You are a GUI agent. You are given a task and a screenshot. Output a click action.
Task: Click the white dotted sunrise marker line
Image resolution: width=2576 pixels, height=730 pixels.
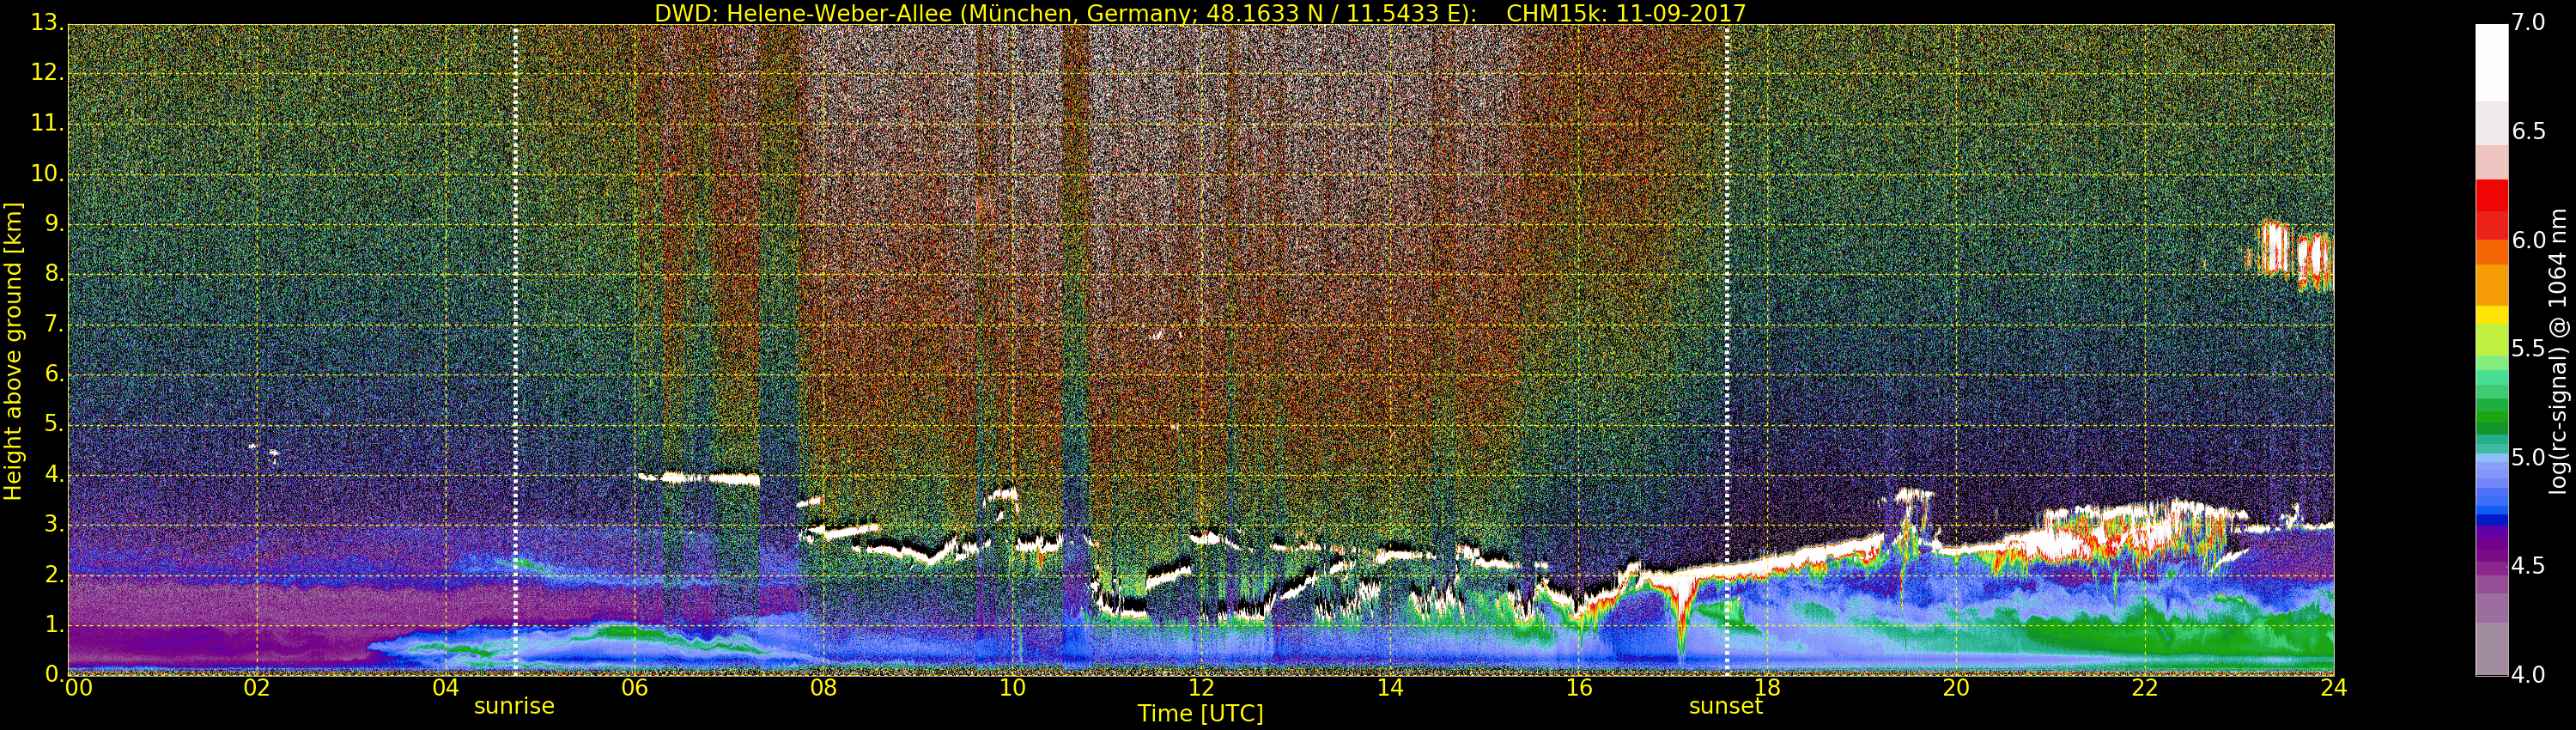[515, 350]
